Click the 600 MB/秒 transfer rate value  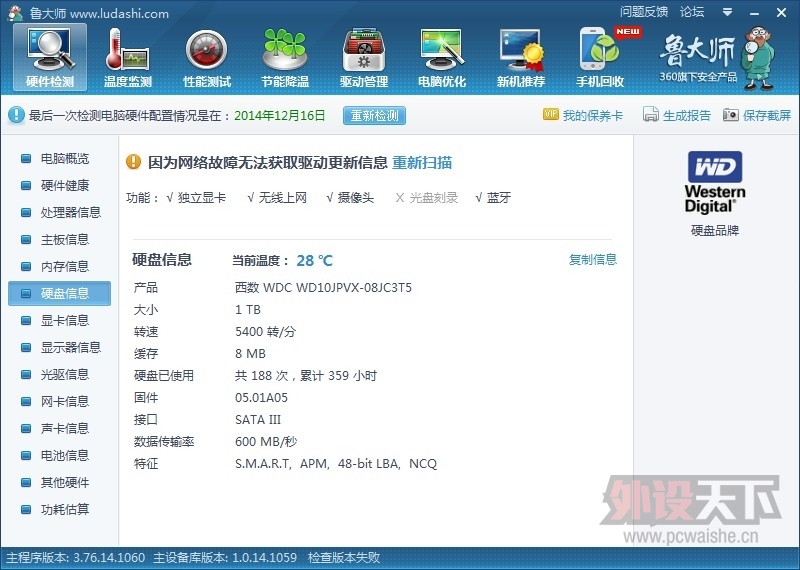(266, 441)
